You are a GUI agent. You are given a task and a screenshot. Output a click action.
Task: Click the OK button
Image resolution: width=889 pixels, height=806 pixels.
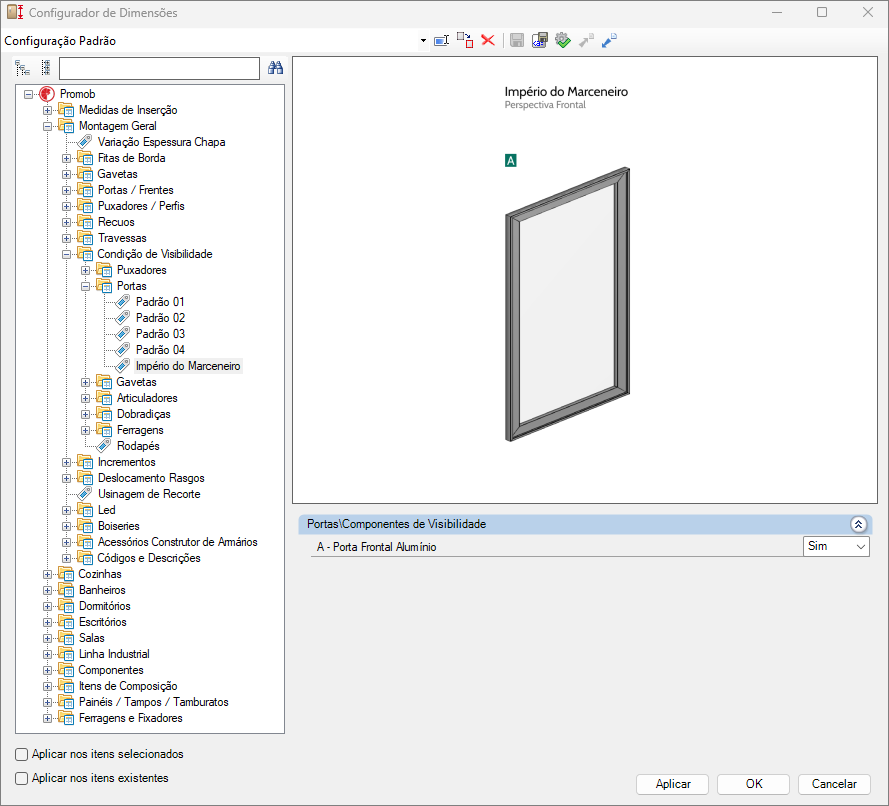(753, 784)
